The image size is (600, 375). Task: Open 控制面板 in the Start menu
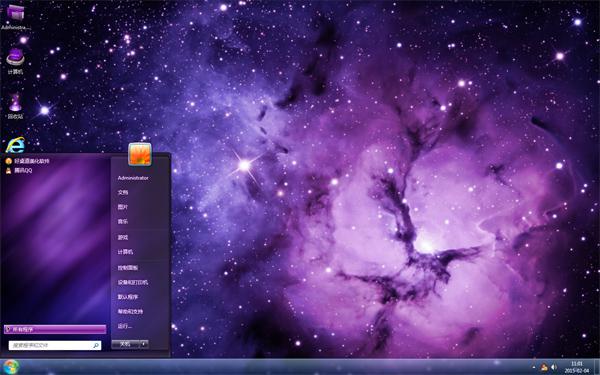128,268
